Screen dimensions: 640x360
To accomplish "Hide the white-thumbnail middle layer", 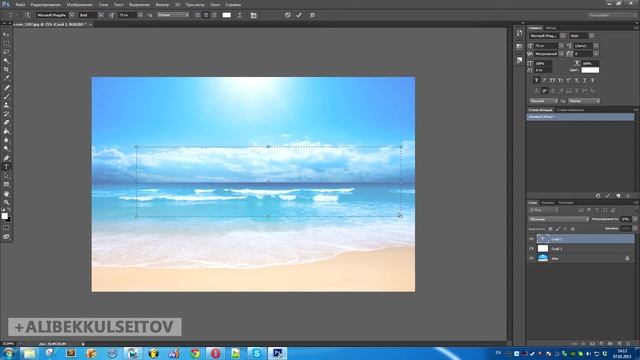I will [x=531, y=249].
